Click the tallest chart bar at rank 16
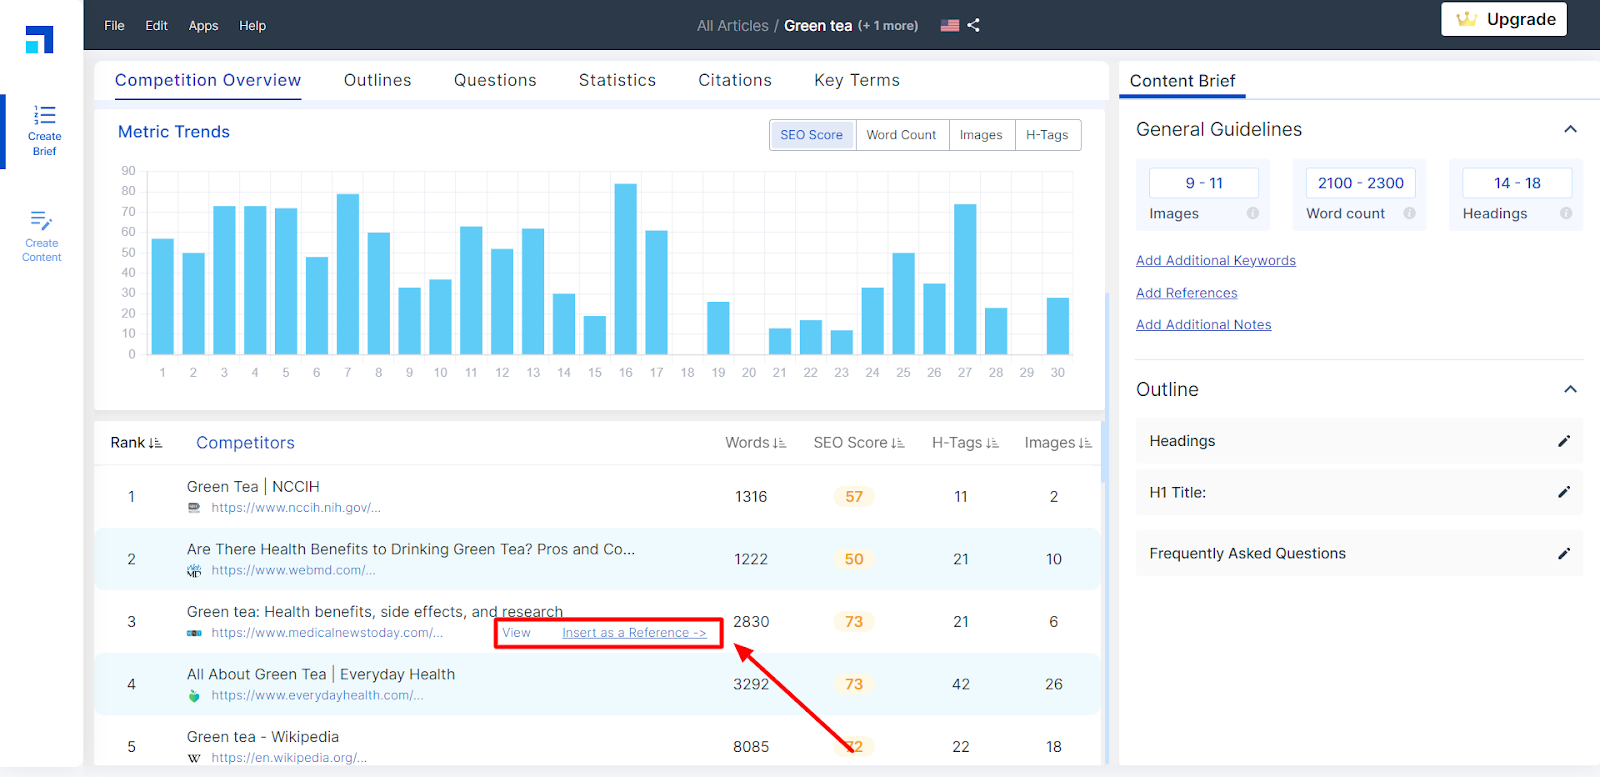 pyautogui.click(x=626, y=269)
